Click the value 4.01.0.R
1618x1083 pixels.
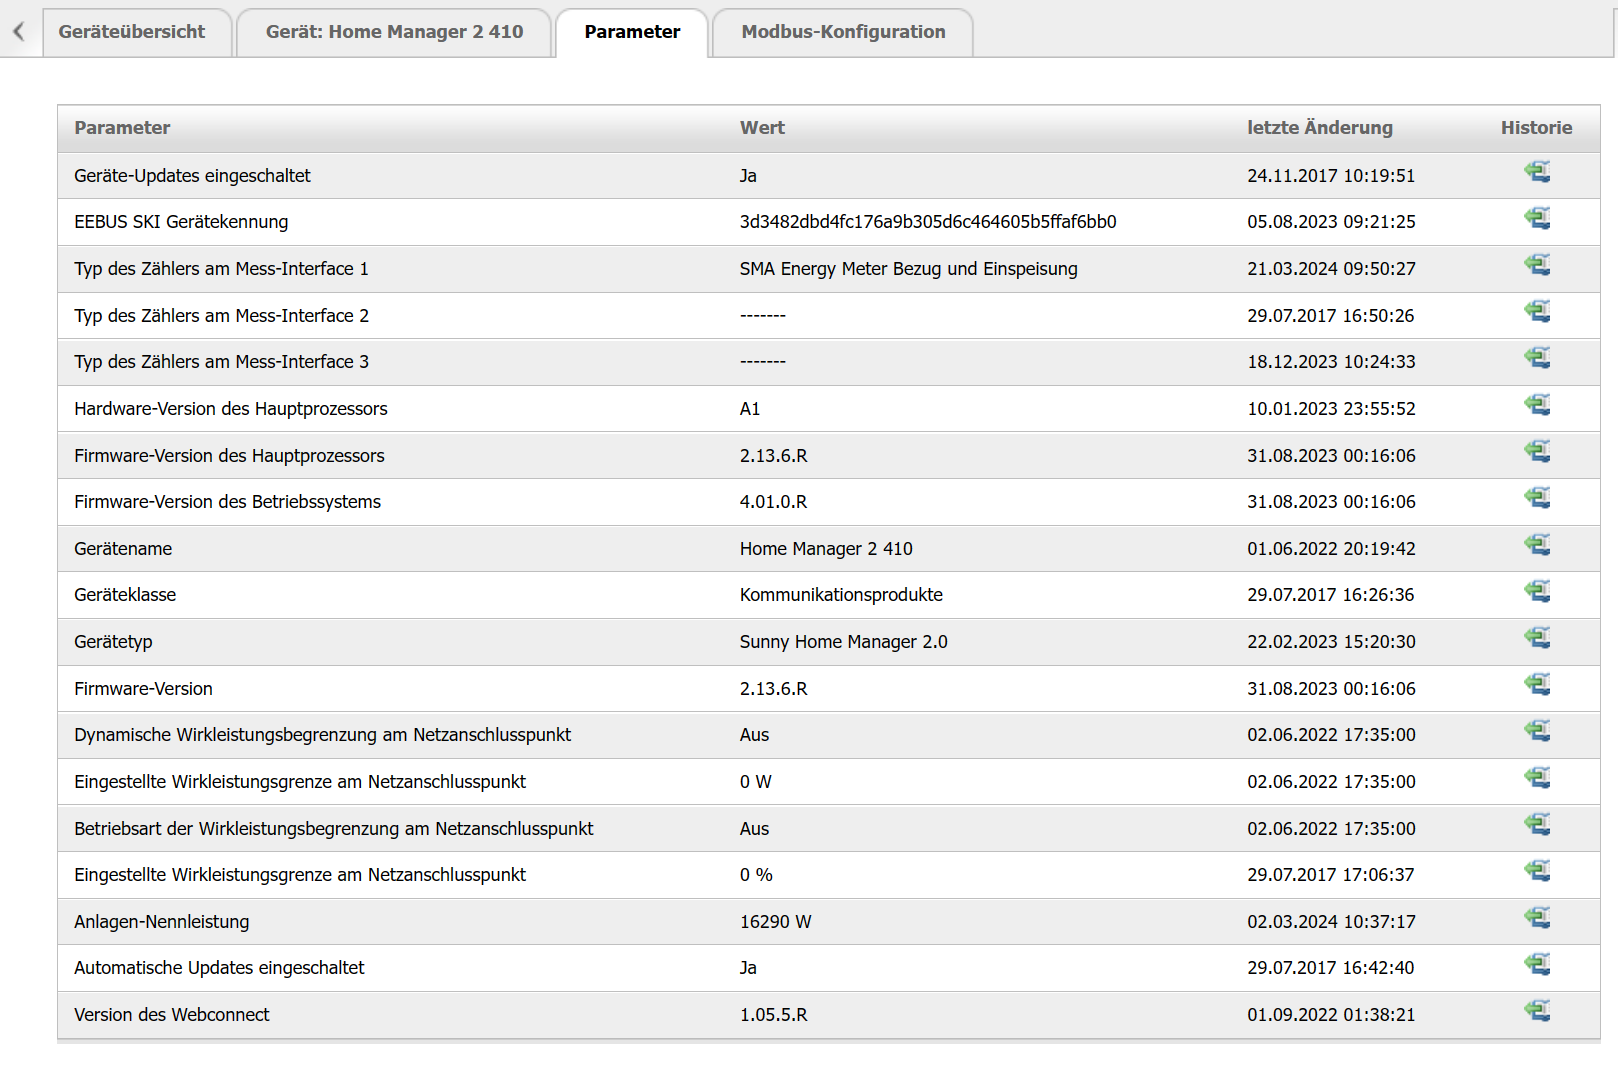click(774, 502)
